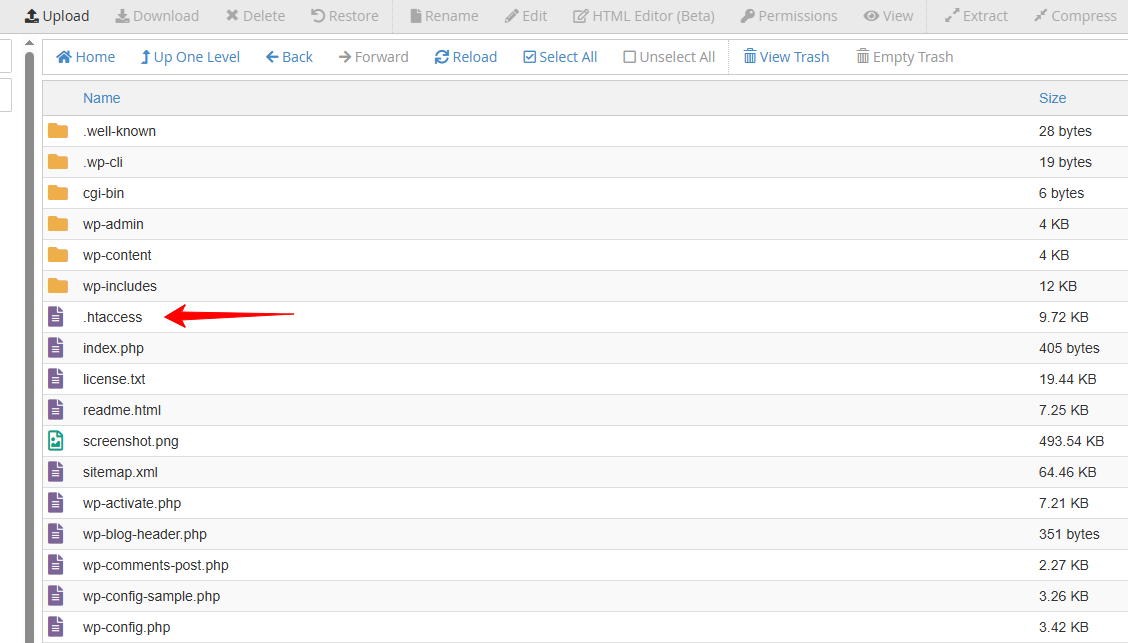The height and width of the screenshot is (643, 1128).
Task: Click the wp-config.php file row
Action: [x=126, y=627]
